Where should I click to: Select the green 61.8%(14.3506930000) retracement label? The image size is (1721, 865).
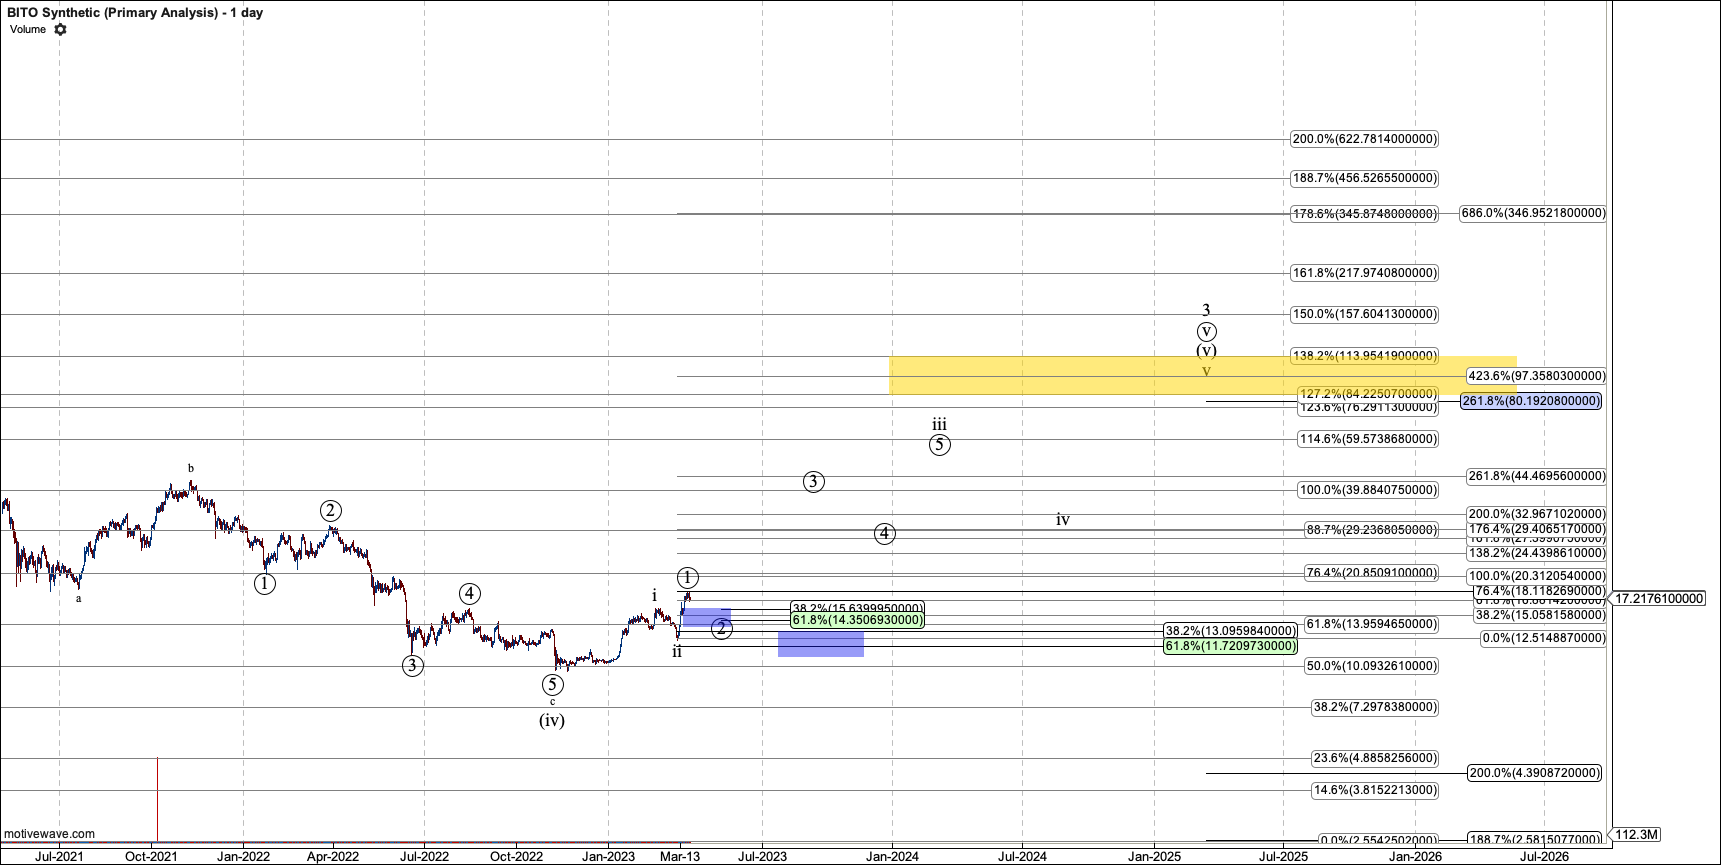857,620
